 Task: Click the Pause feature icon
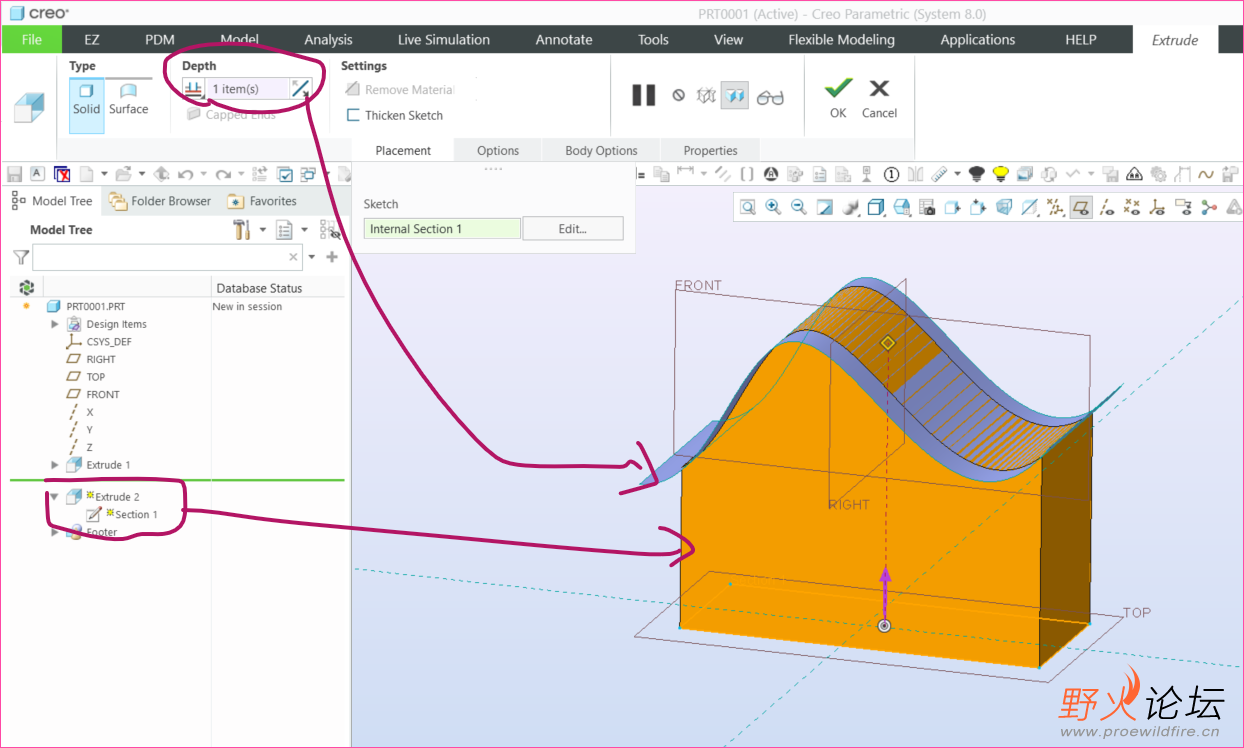(x=643, y=95)
